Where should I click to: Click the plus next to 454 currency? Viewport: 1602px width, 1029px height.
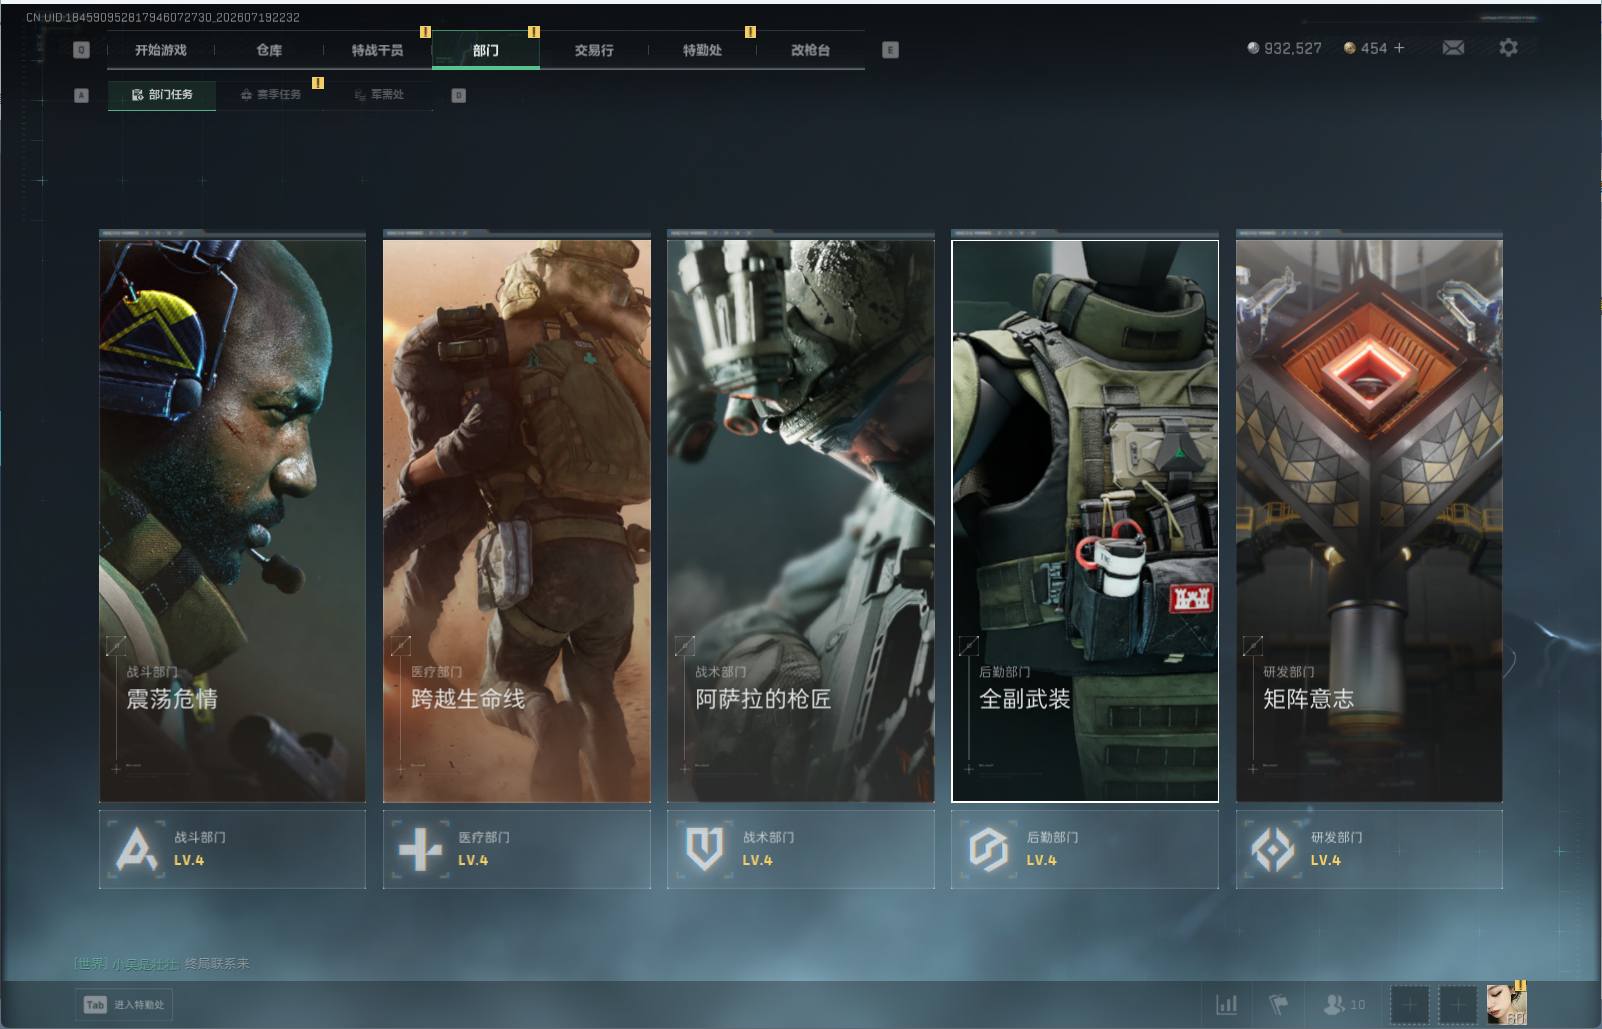pyautogui.click(x=1399, y=48)
